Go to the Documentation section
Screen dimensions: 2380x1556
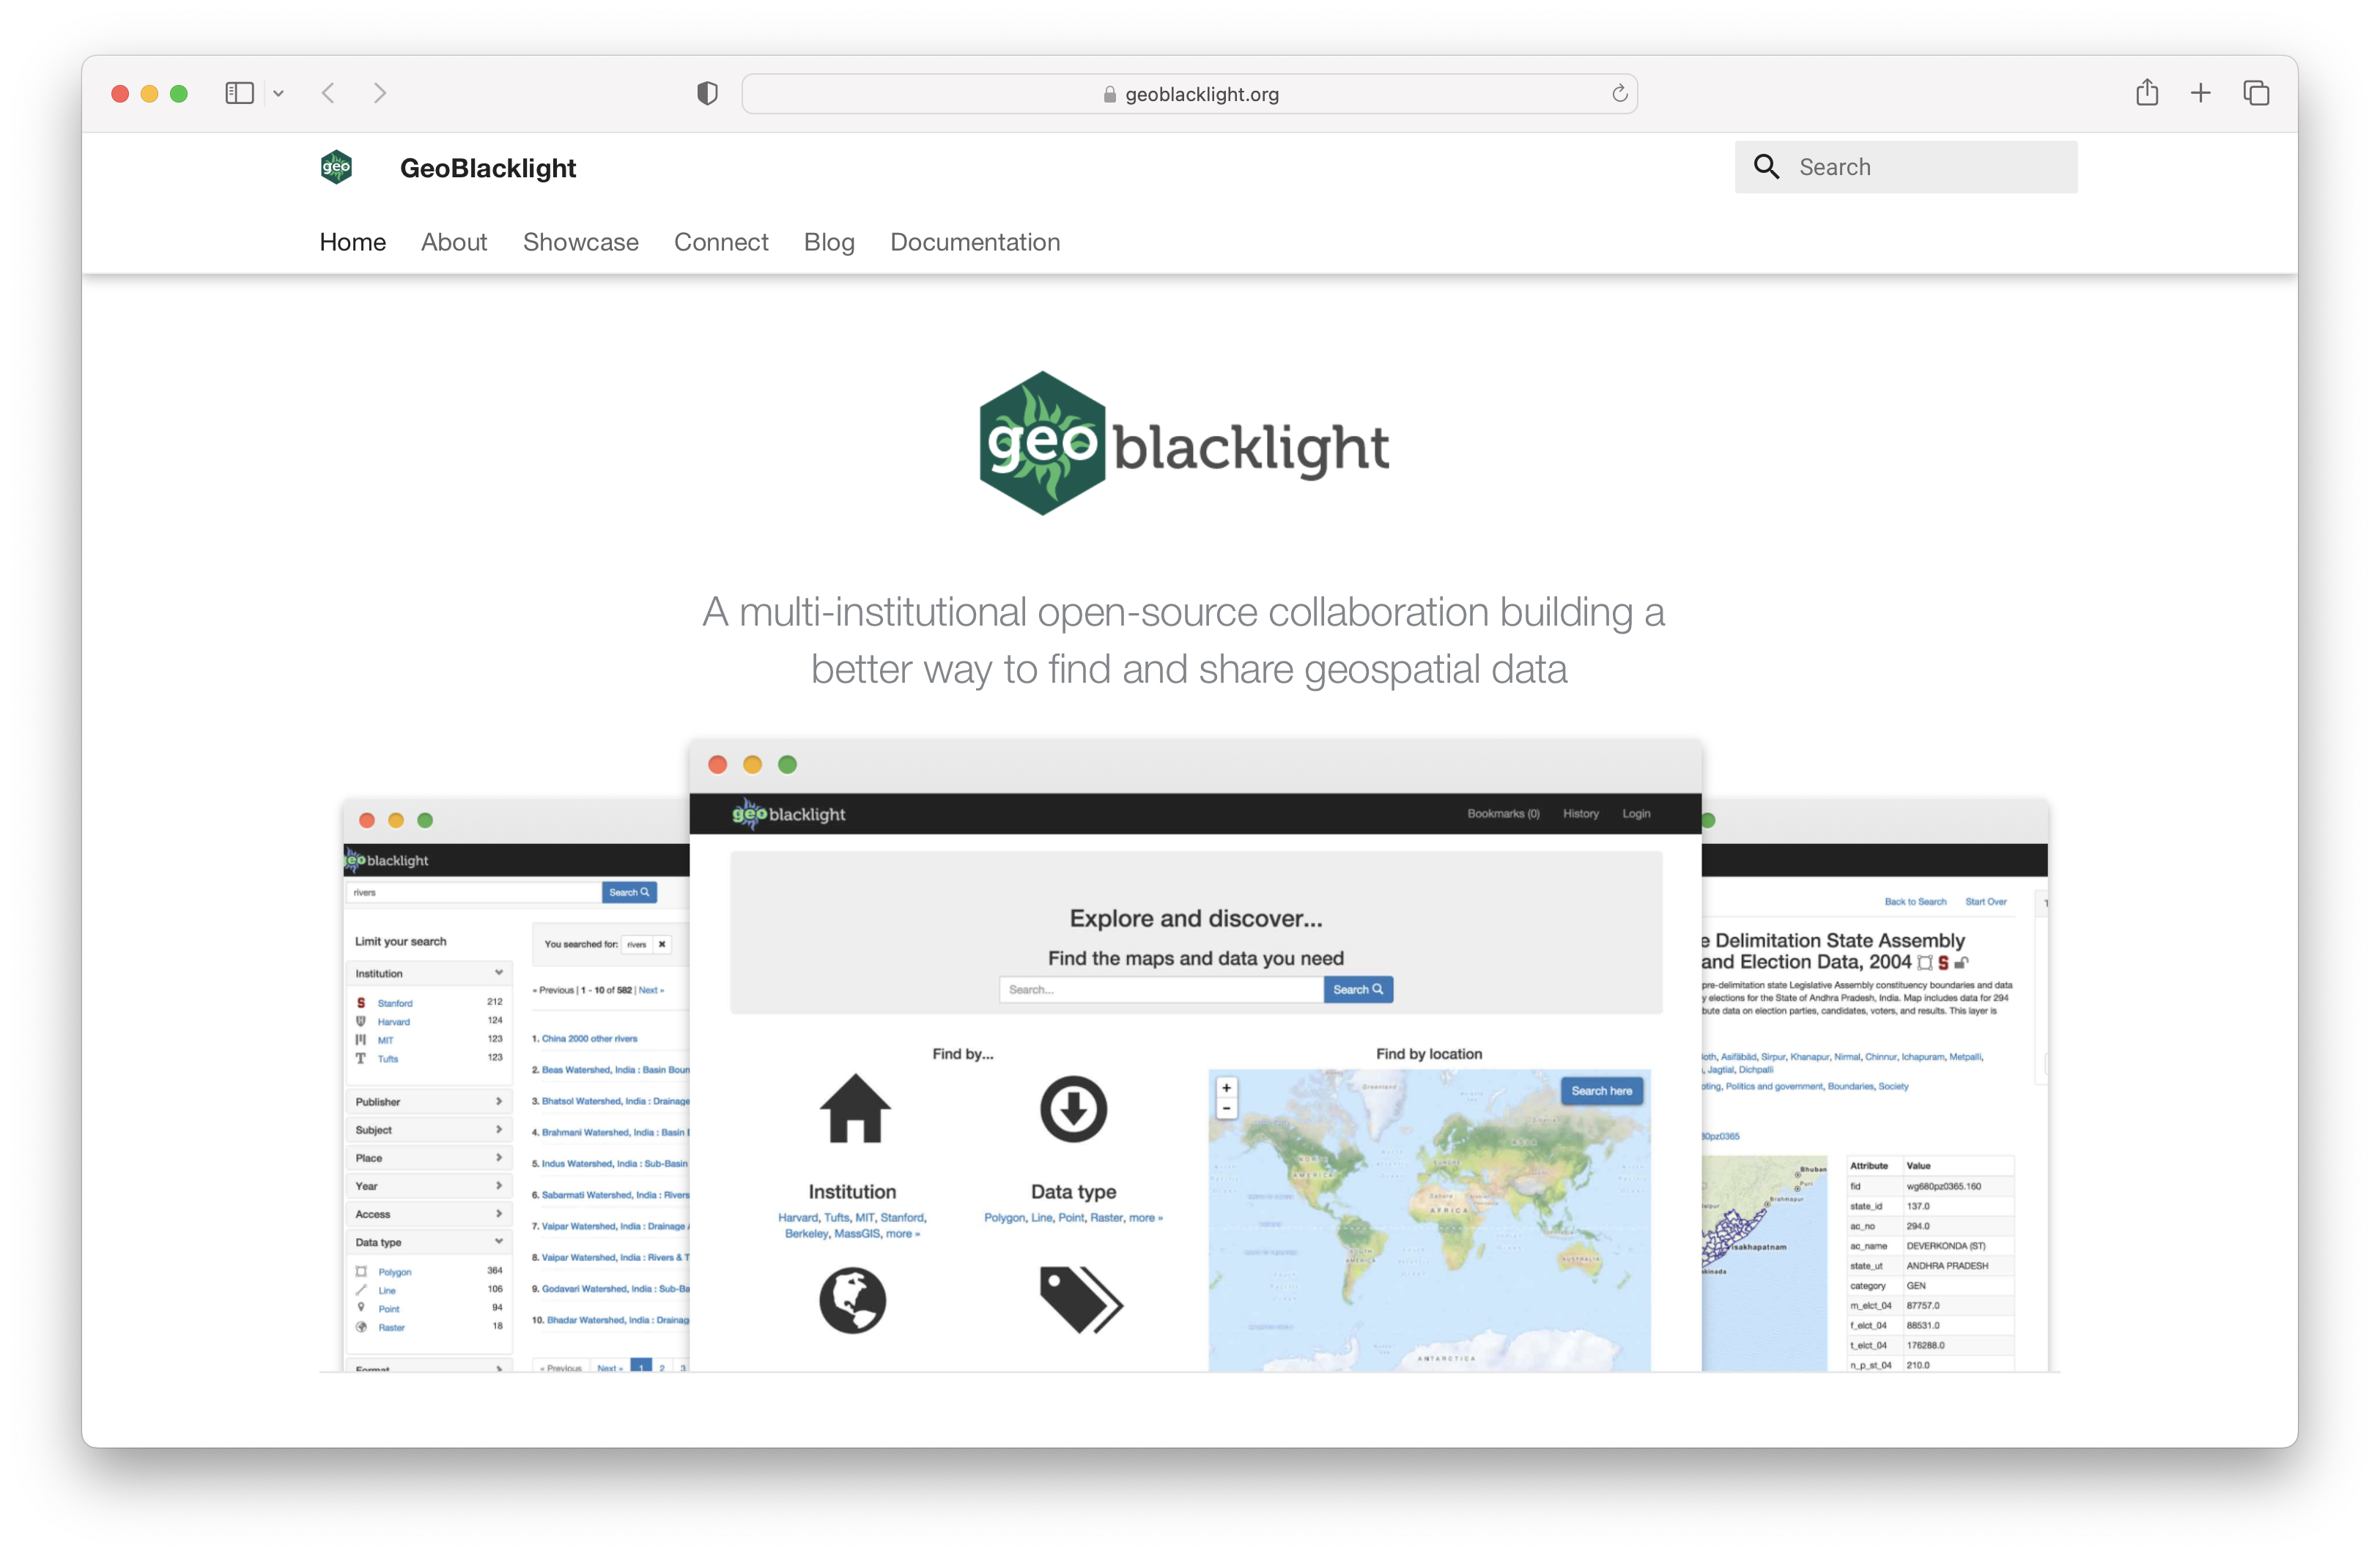pyautogui.click(x=974, y=242)
